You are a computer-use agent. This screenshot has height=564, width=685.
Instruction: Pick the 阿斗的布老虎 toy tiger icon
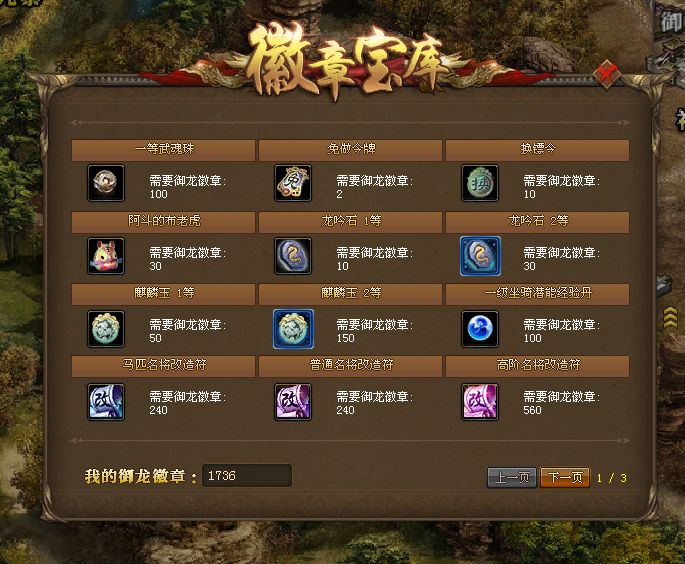pyautogui.click(x=106, y=256)
